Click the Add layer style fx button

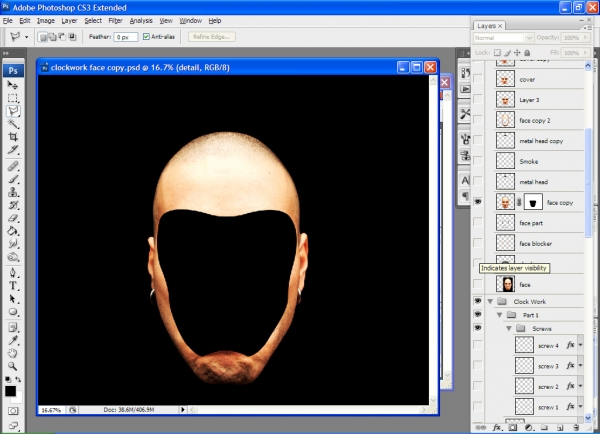pyautogui.click(x=497, y=427)
